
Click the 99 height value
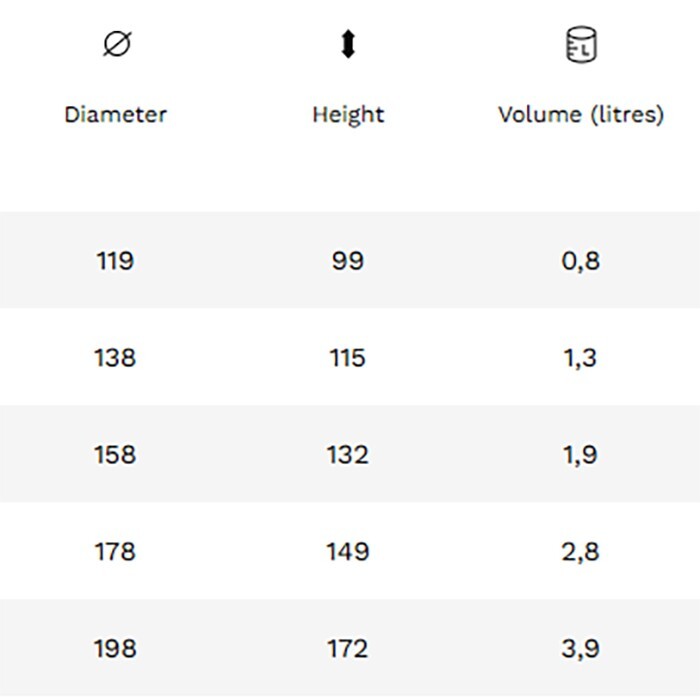(x=347, y=261)
